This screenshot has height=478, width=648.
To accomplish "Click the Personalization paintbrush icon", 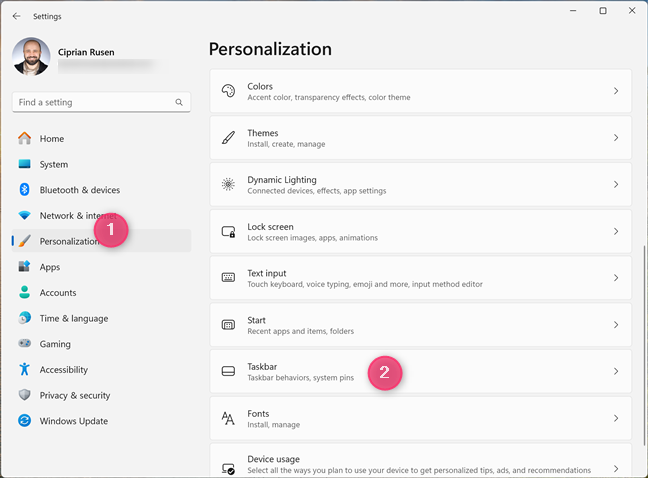I will pyautogui.click(x=24, y=241).
